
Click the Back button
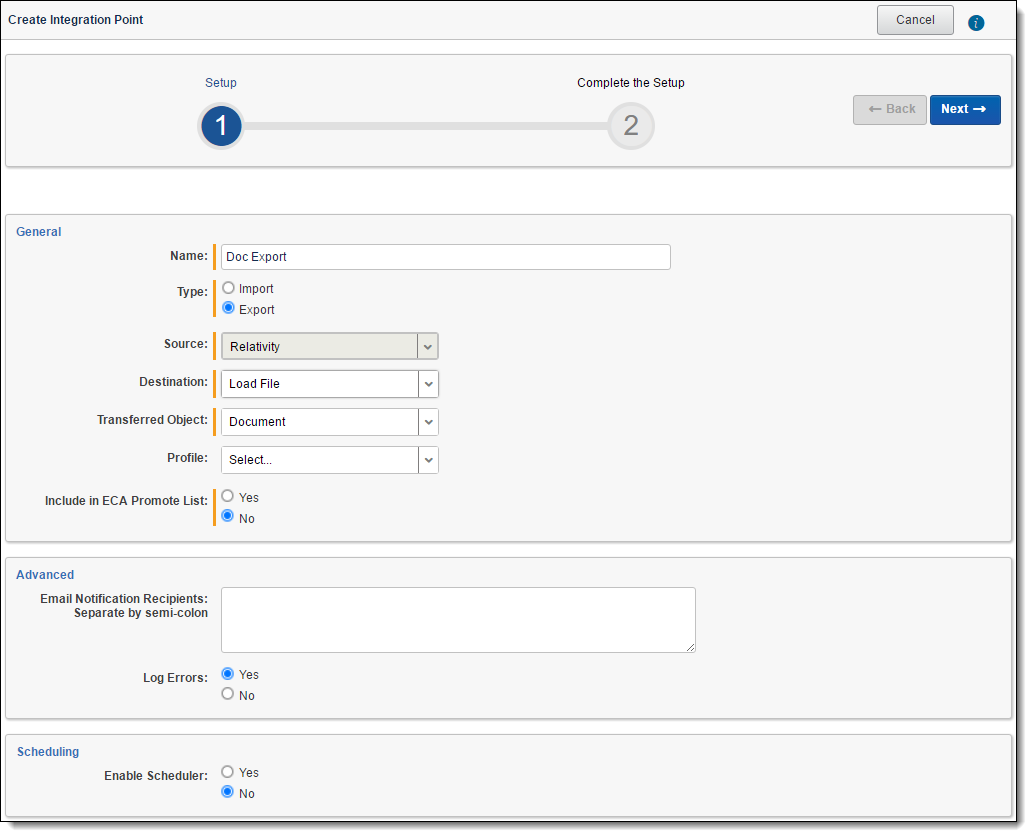(x=890, y=110)
